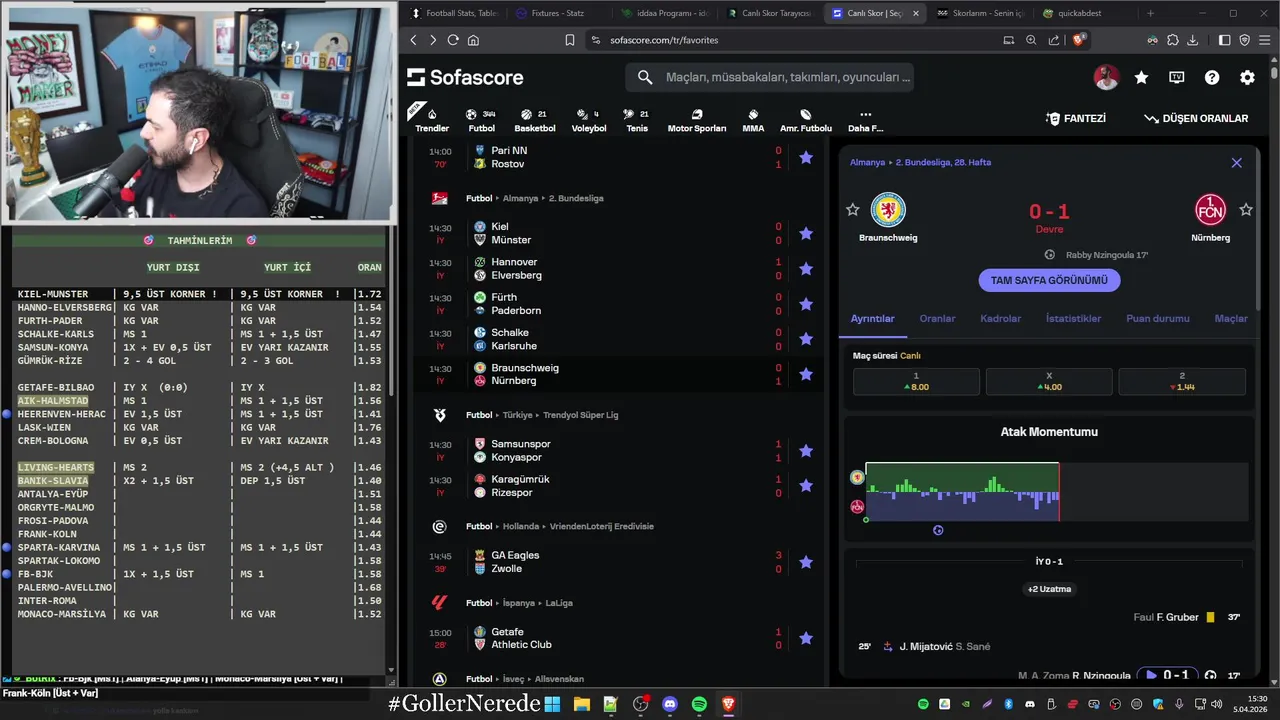
Task: Open the FANTEZİ link
Action: [x=1075, y=118]
